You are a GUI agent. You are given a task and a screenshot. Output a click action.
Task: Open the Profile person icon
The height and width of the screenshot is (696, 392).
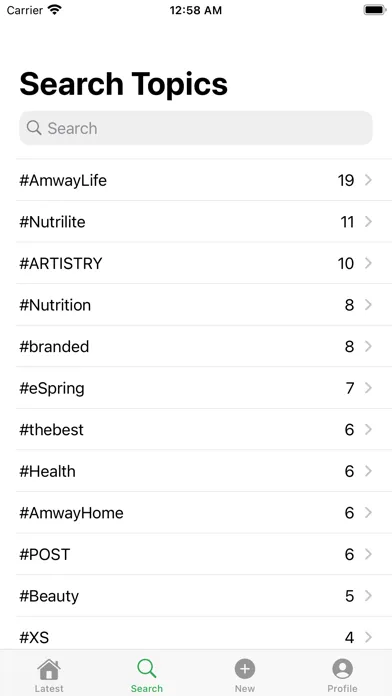[x=342, y=668]
